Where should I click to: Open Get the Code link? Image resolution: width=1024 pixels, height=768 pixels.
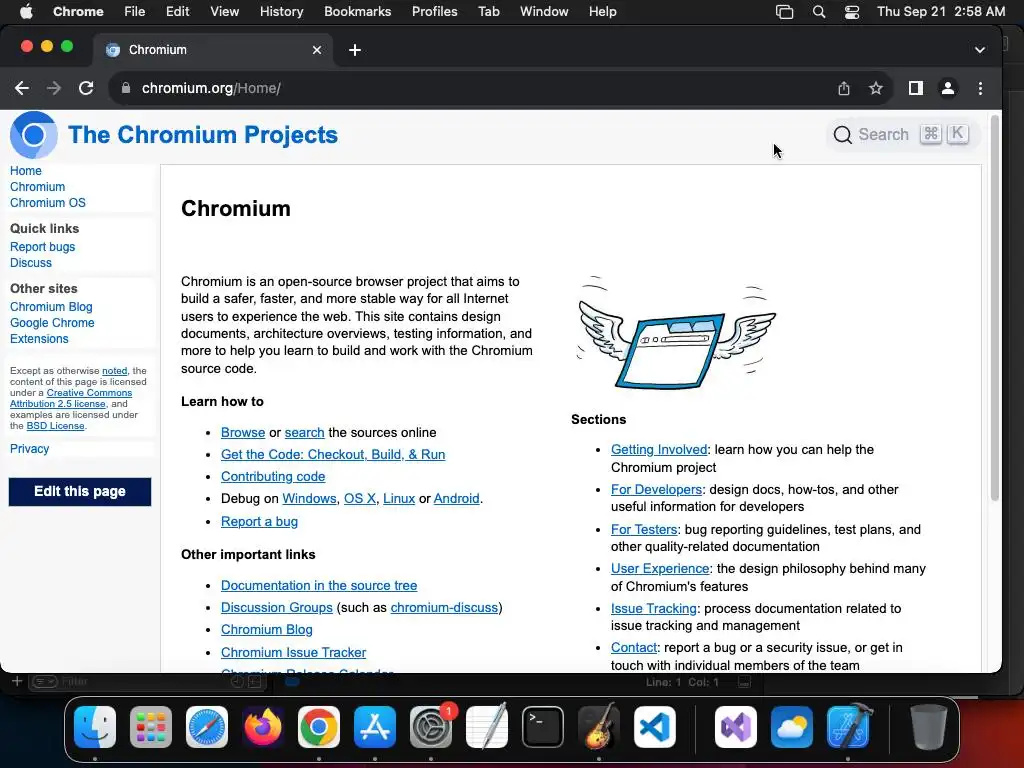click(x=333, y=455)
